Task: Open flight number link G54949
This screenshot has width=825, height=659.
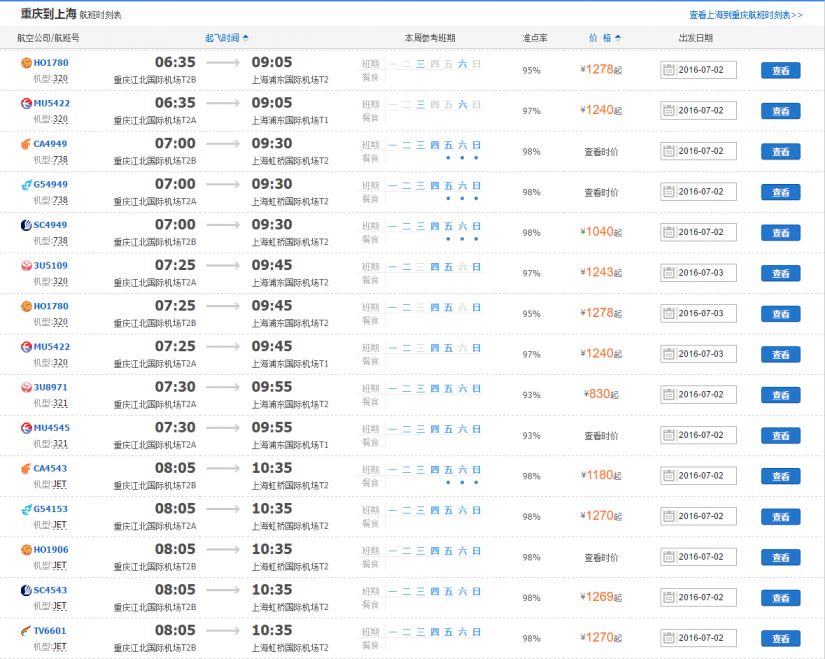Action: pos(51,184)
